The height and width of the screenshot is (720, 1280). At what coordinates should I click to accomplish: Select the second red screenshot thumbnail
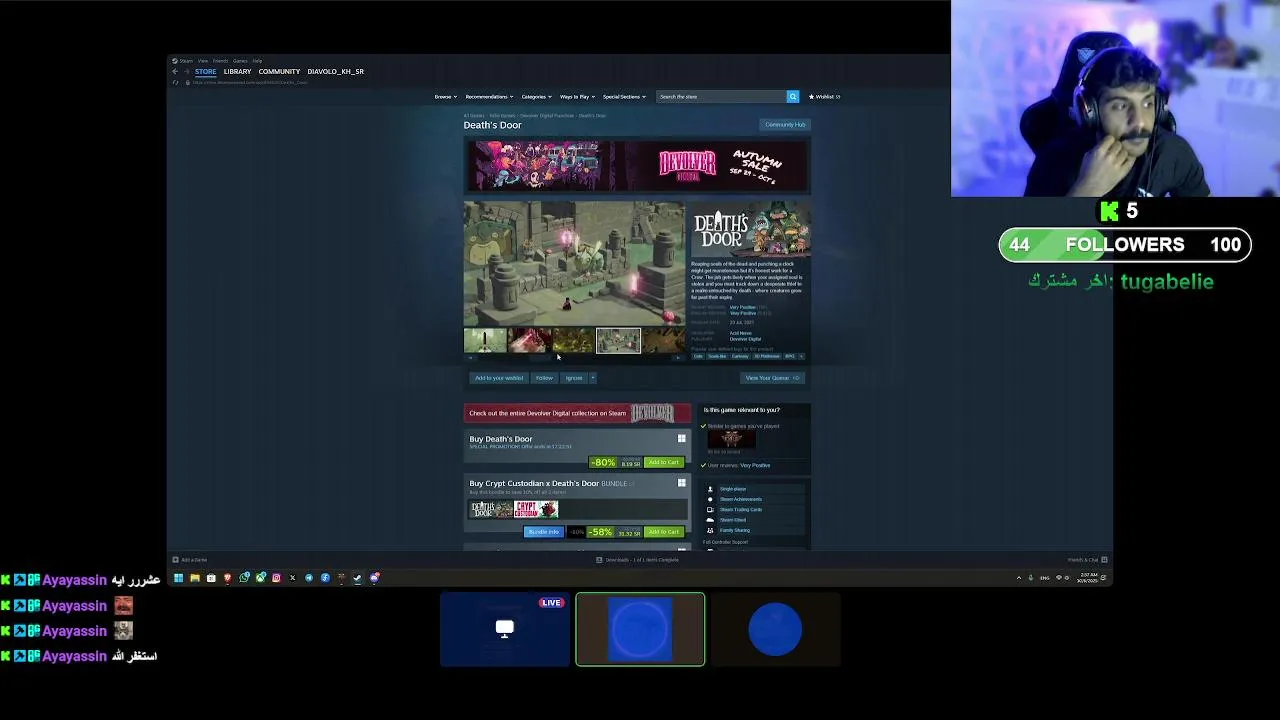[x=529, y=341]
